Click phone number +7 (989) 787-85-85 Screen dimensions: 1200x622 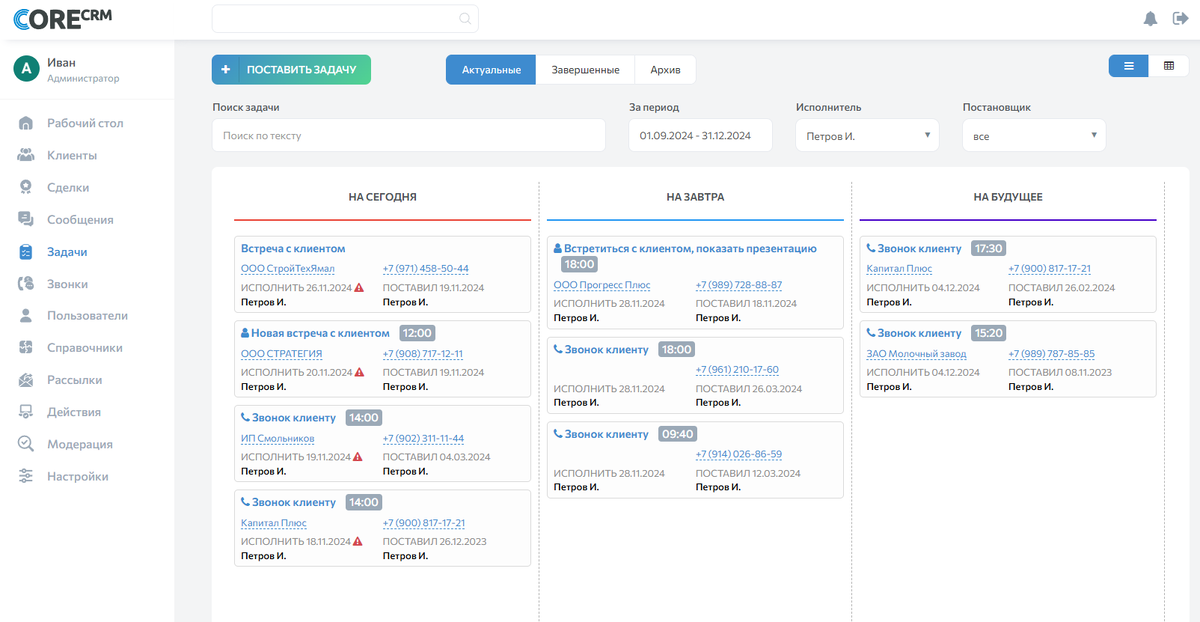1052,354
